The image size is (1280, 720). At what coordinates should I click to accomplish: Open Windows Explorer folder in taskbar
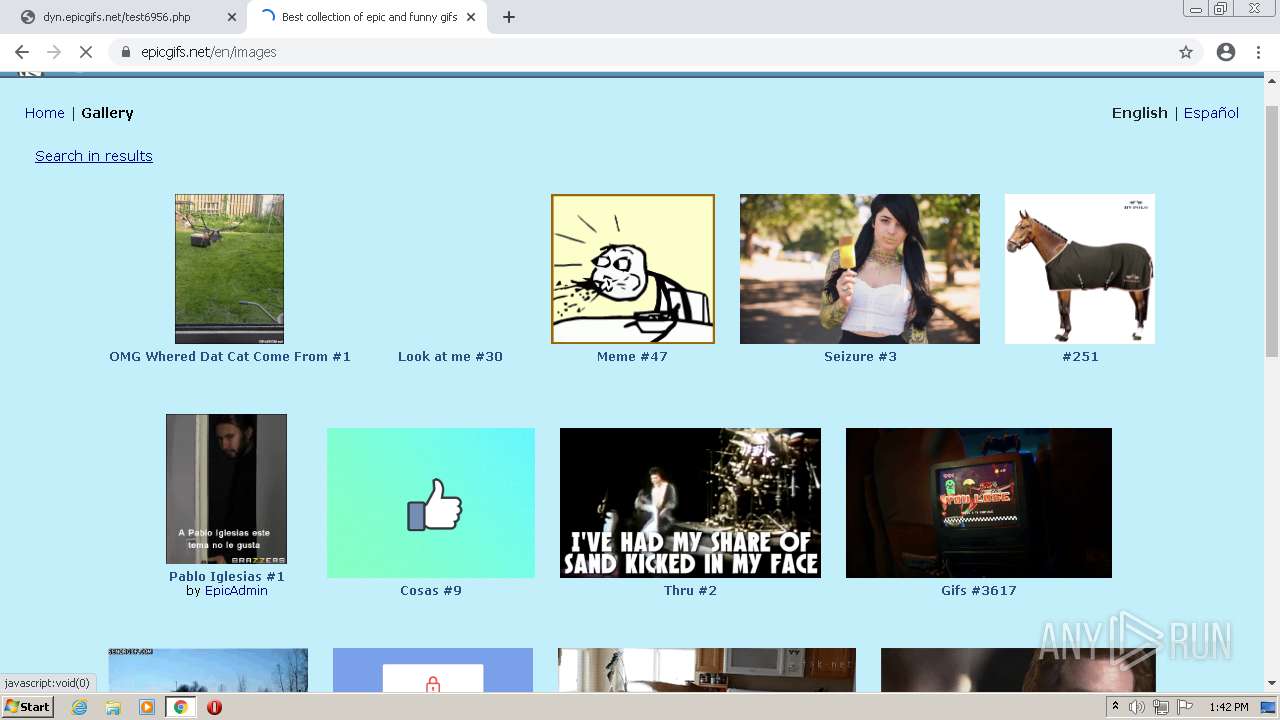click(x=113, y=707)
